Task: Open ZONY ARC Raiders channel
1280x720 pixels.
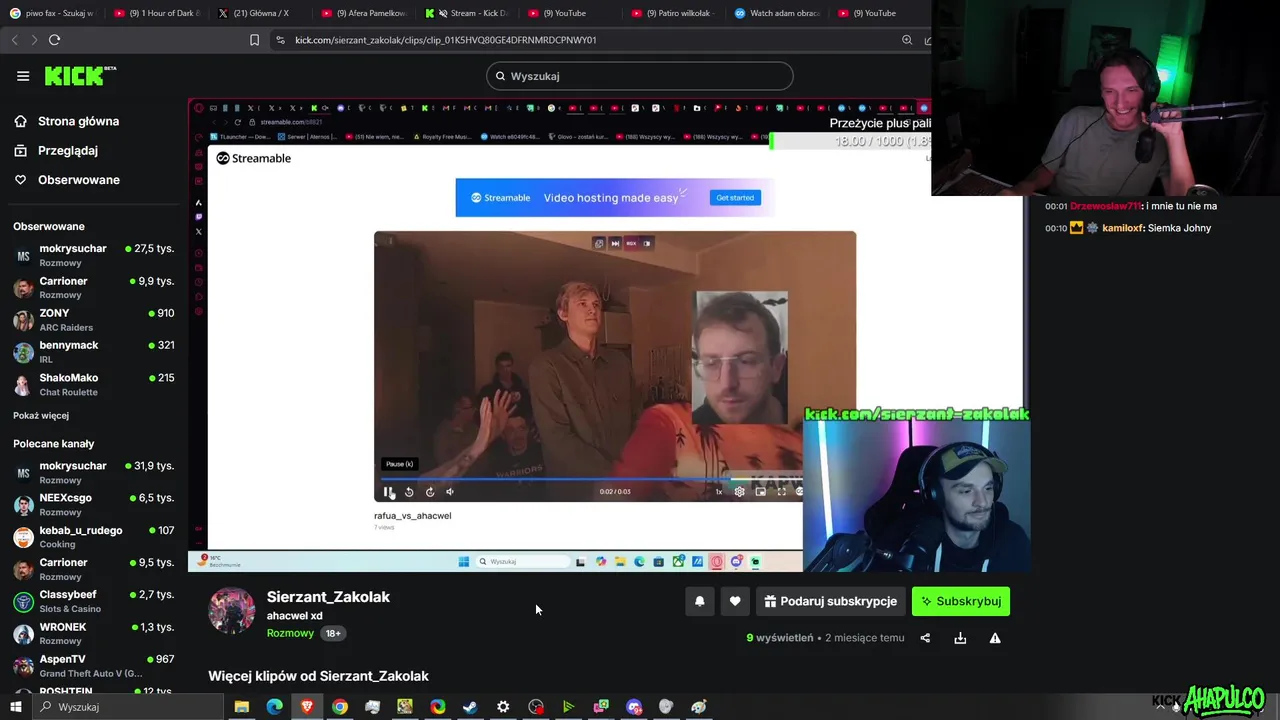Action: coord(94,320)
